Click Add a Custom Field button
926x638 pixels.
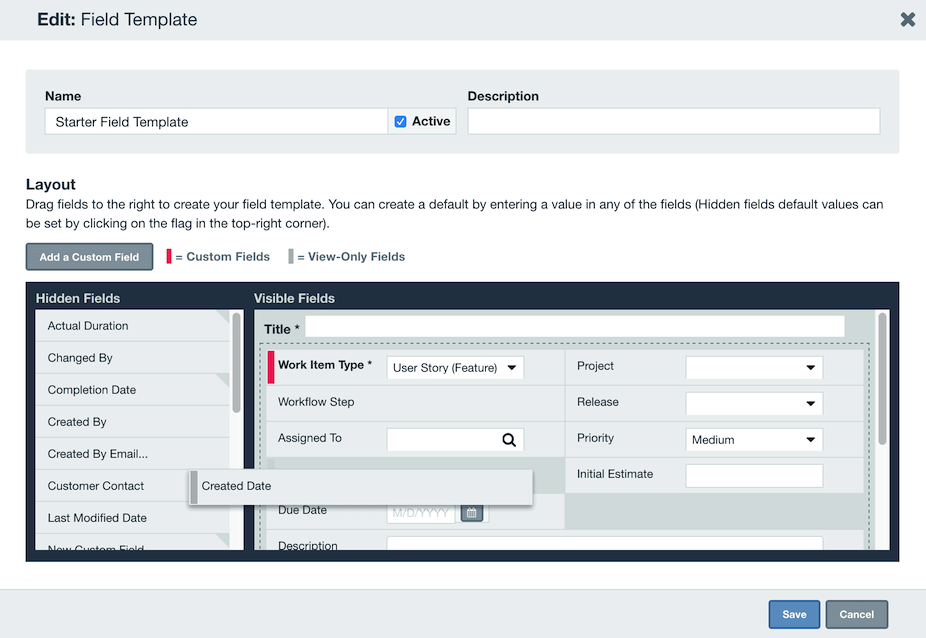point(89,257)
